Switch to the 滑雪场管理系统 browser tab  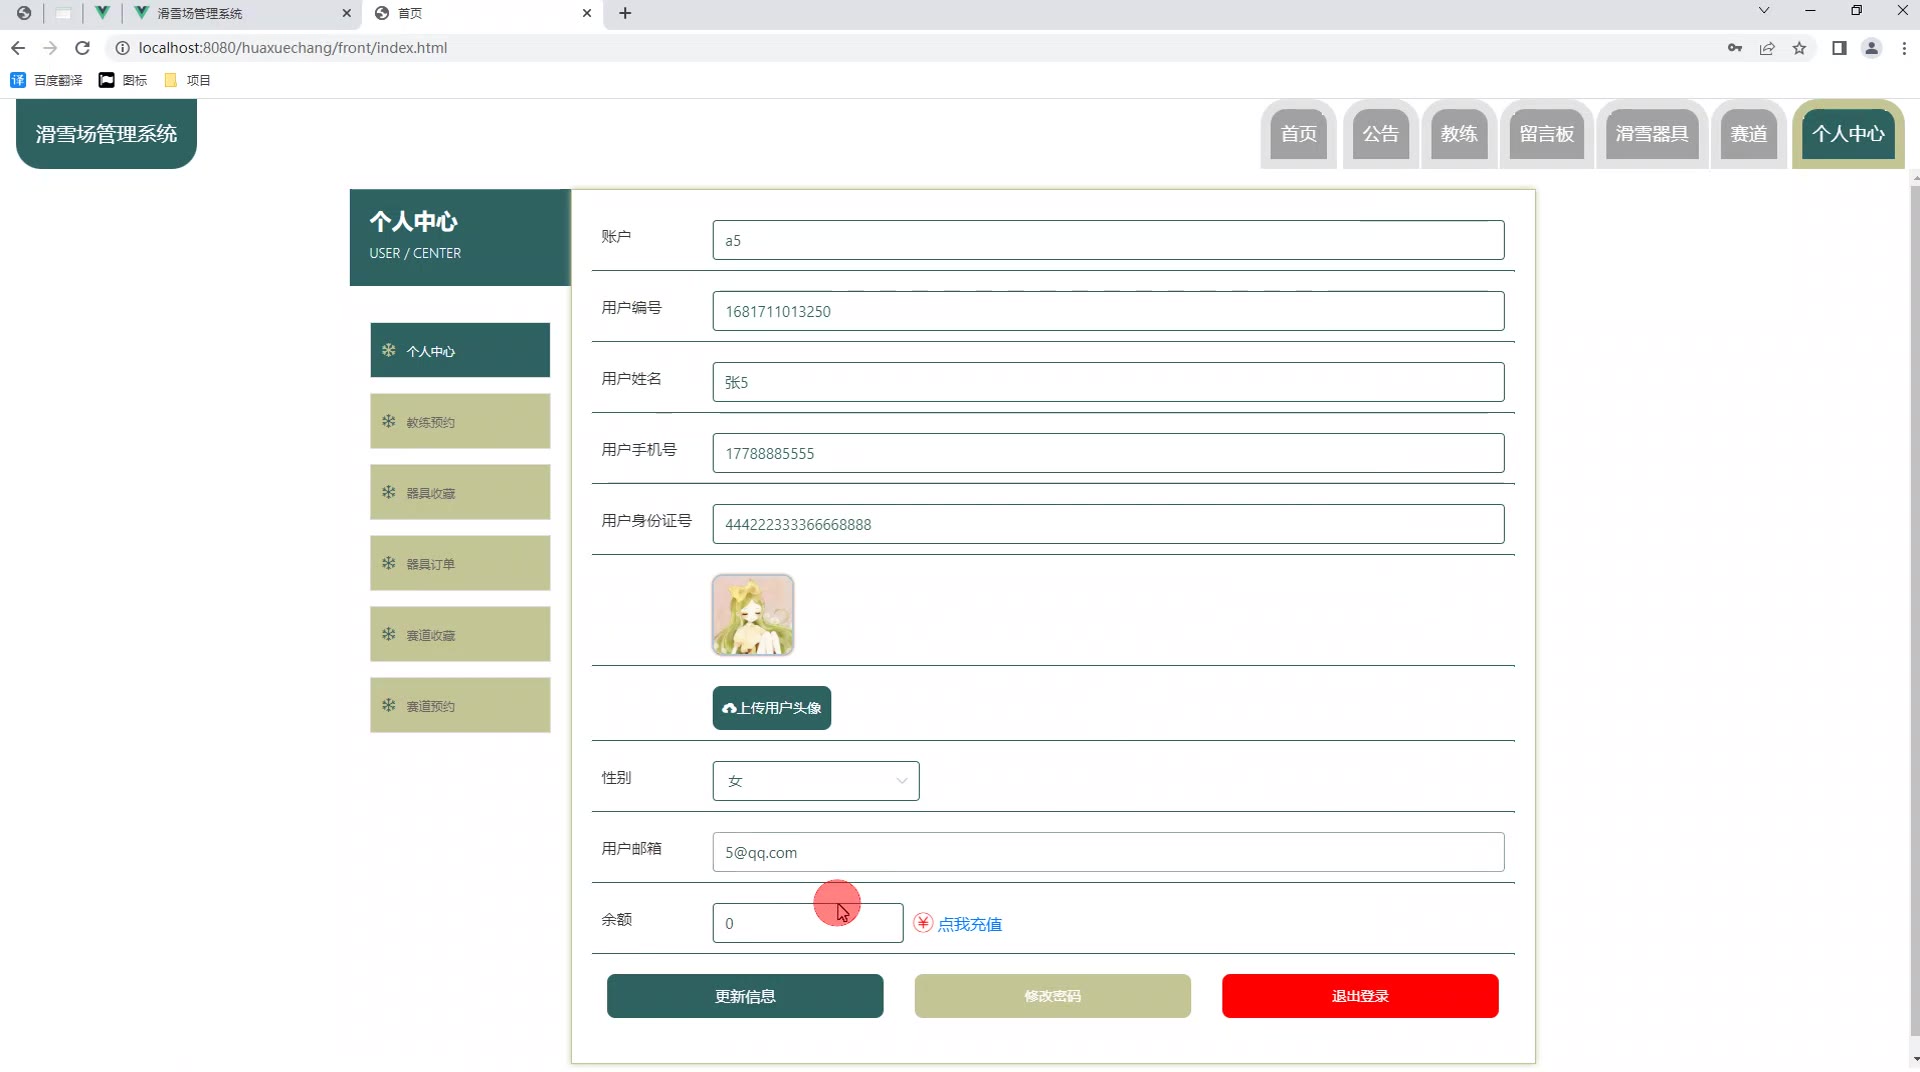pyautogui.click(x=243, y=13)
